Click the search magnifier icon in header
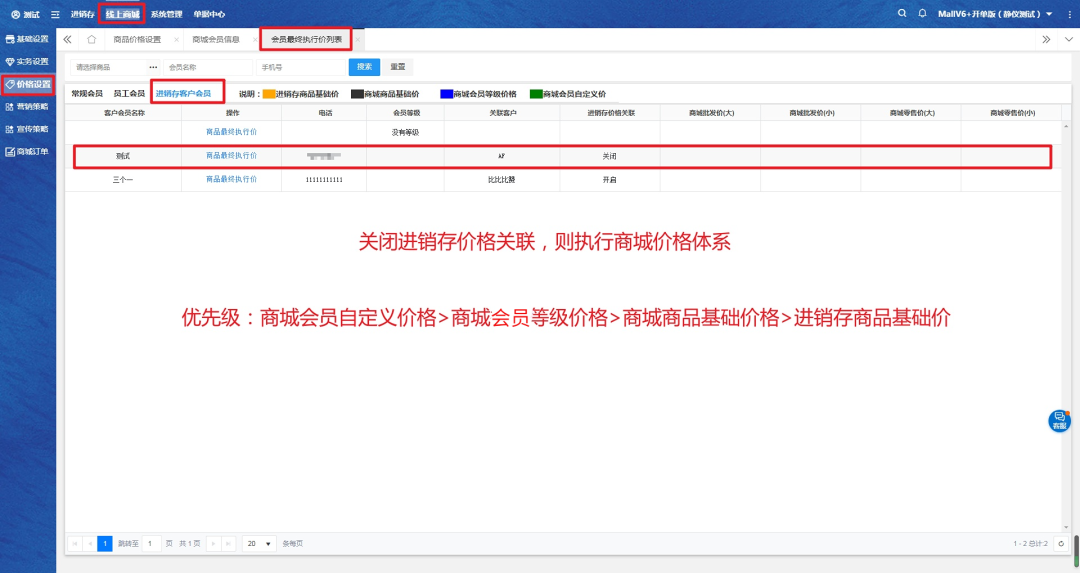 [902, 14]
